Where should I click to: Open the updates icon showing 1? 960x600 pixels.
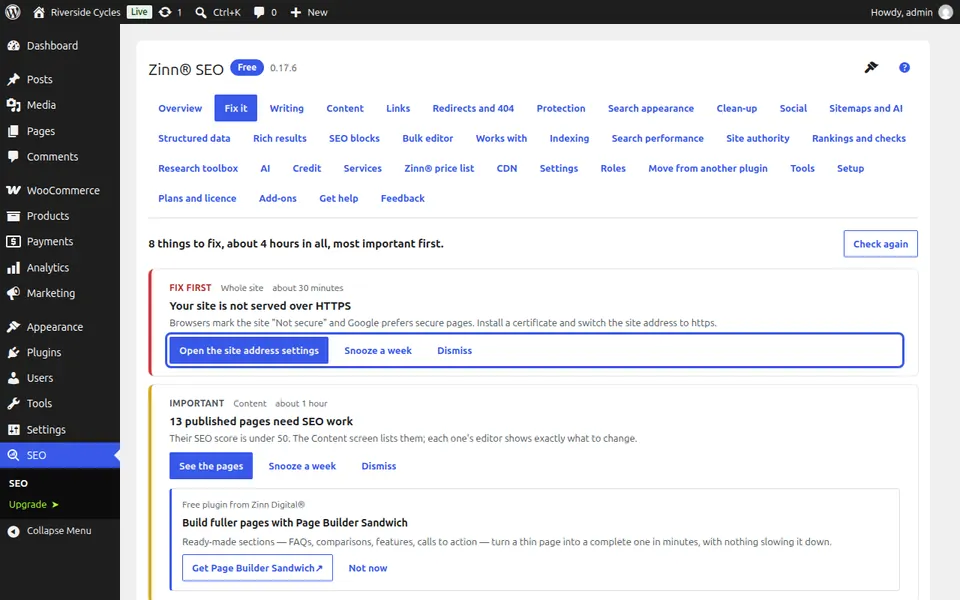tap(170, 12)
